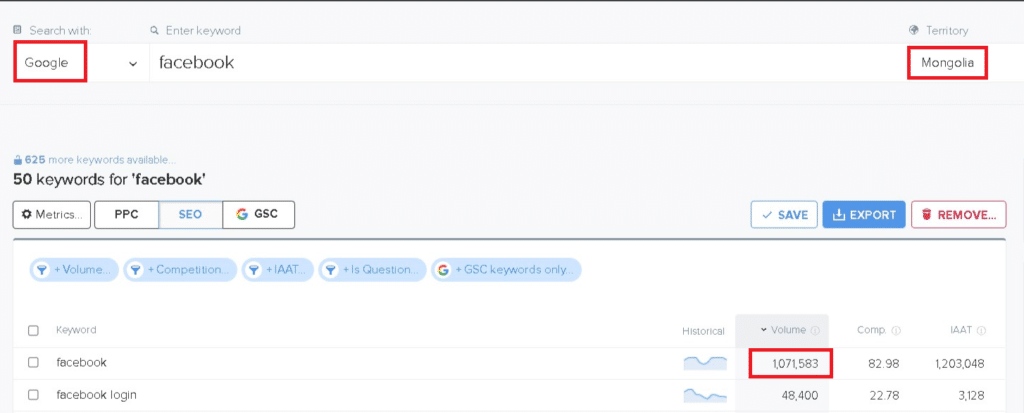Switch to the PPC tab
Screen dimensions: 1024x413
coord(127,215)
